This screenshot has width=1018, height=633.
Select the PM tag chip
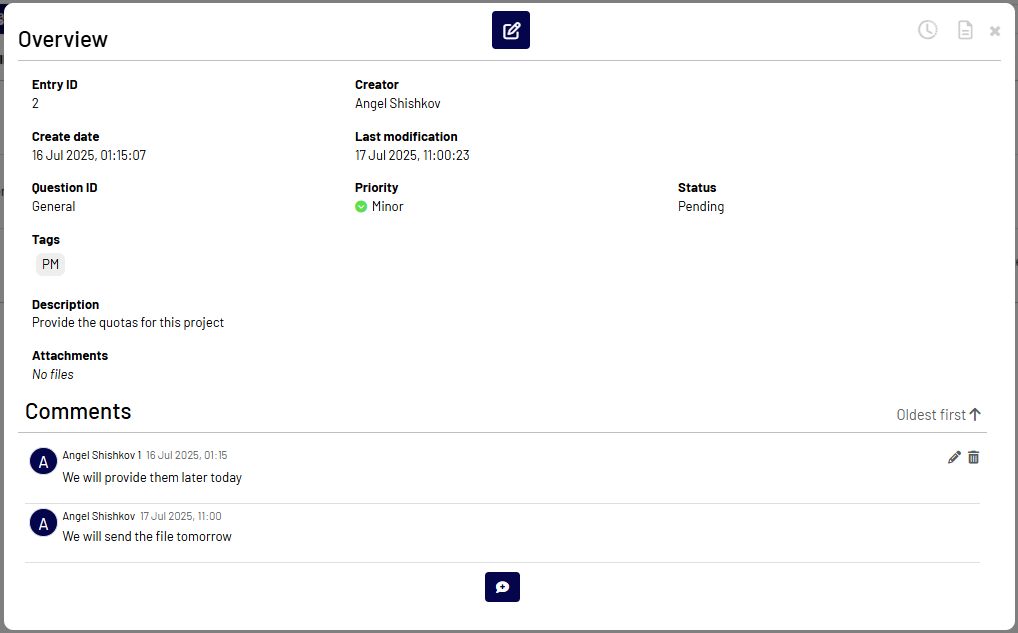click(x=50, y=264)
